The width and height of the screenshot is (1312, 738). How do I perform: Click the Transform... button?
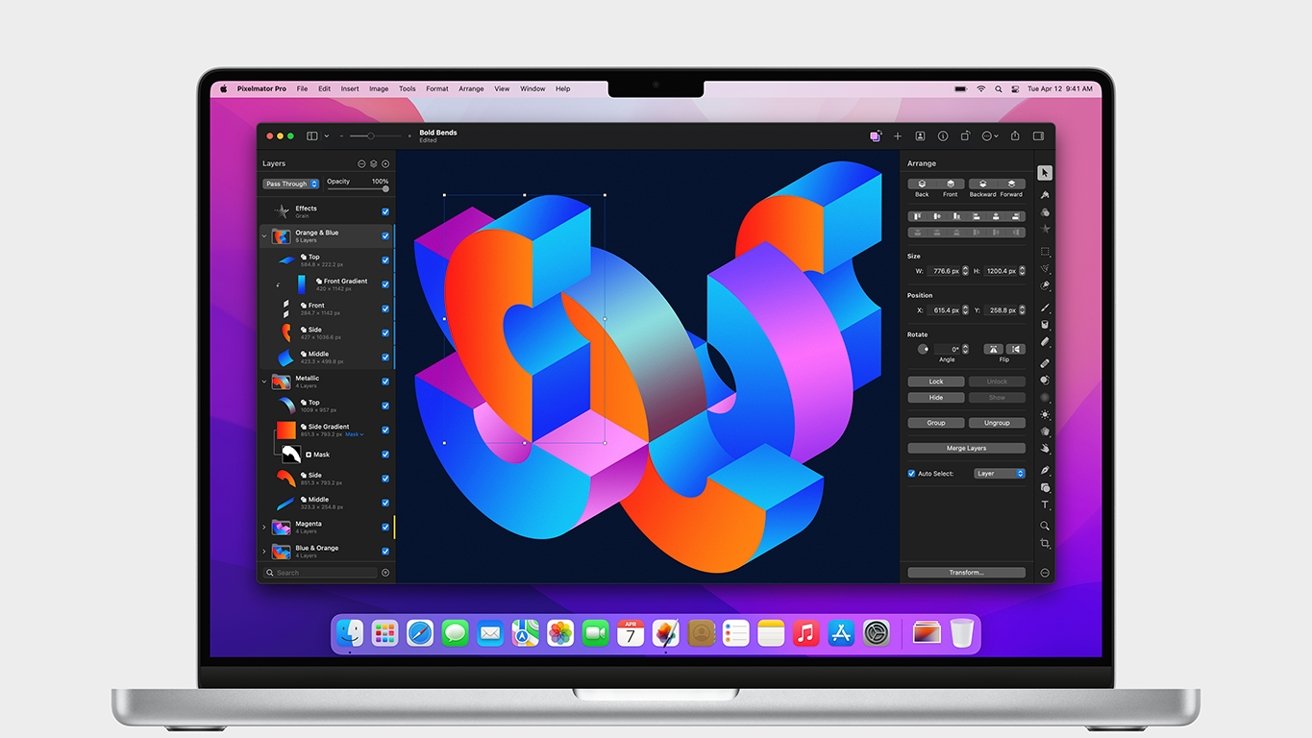click(x=966, y=573)
